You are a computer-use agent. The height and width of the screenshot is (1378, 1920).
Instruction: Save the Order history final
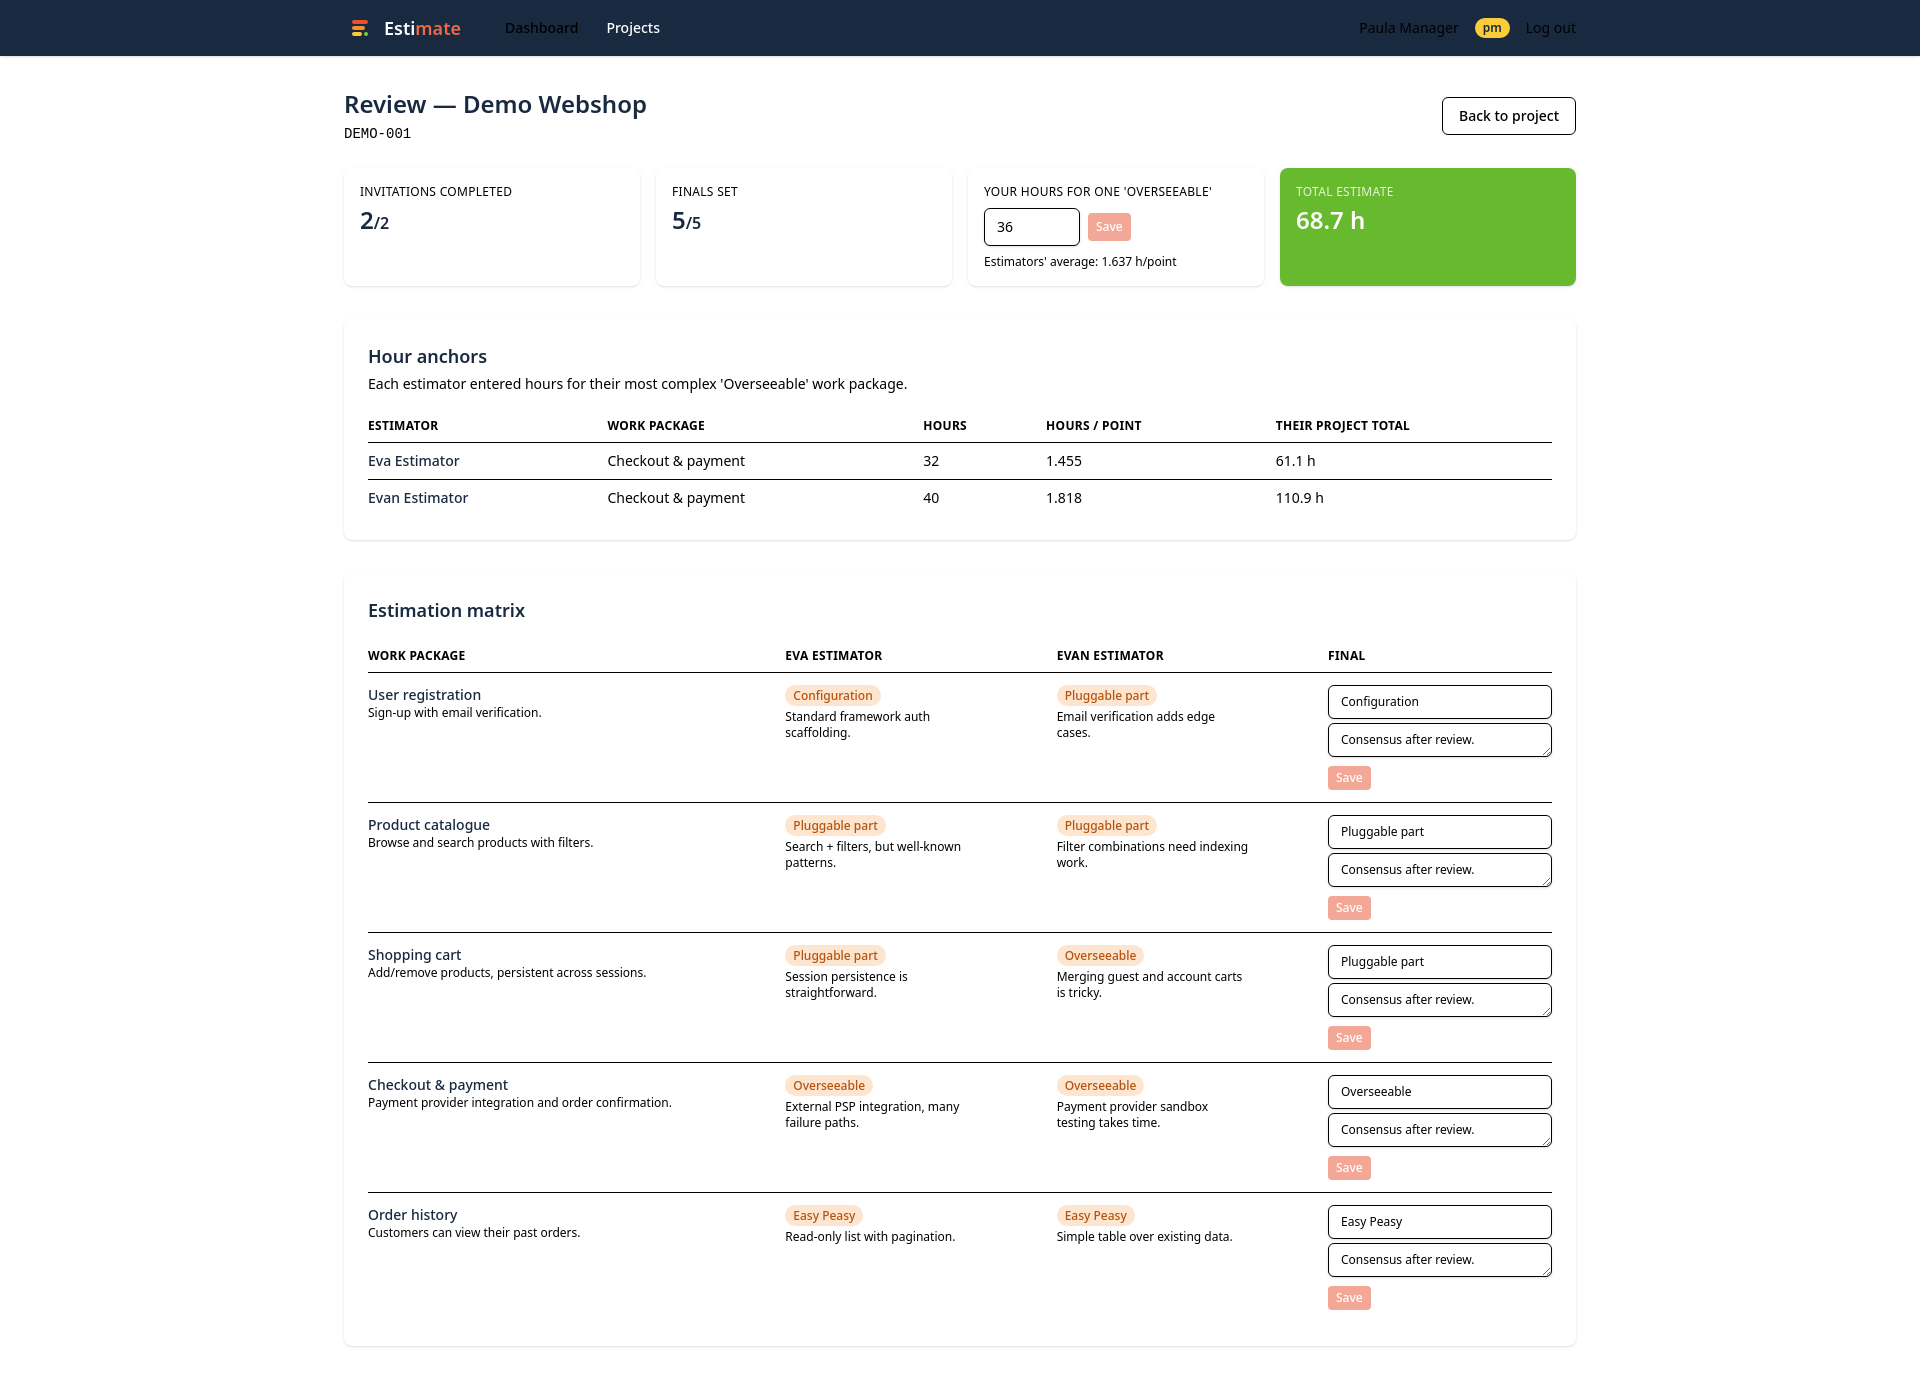point(1349,1298)
